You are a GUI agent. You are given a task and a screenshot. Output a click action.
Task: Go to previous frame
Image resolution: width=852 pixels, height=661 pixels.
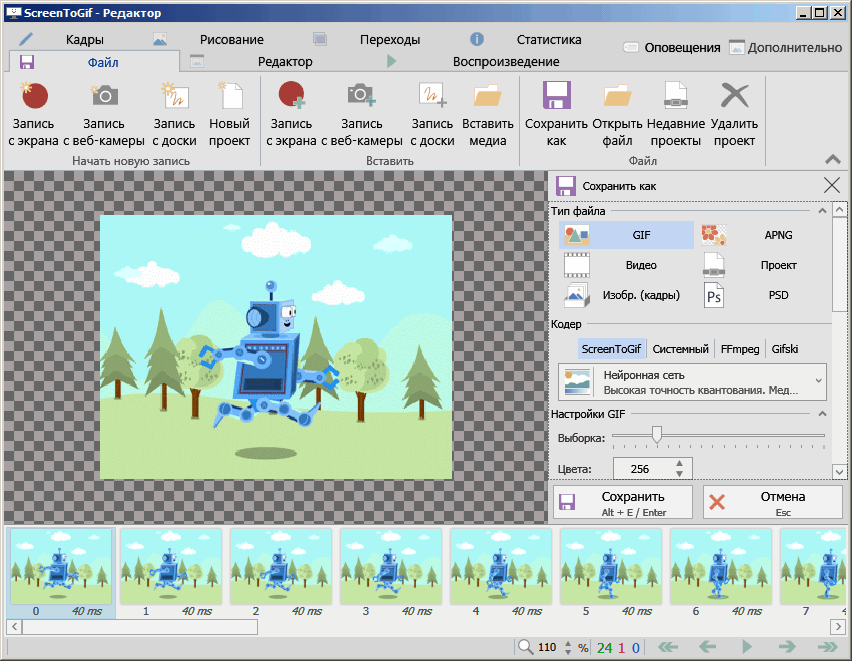click(707, 647)
